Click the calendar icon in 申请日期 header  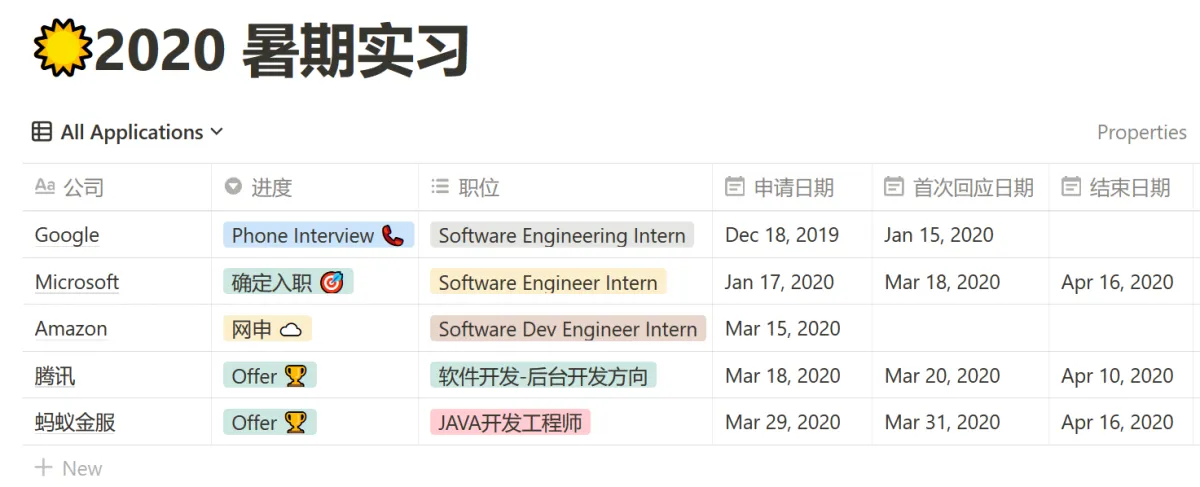pyautogui.click(x=734, y=187)
